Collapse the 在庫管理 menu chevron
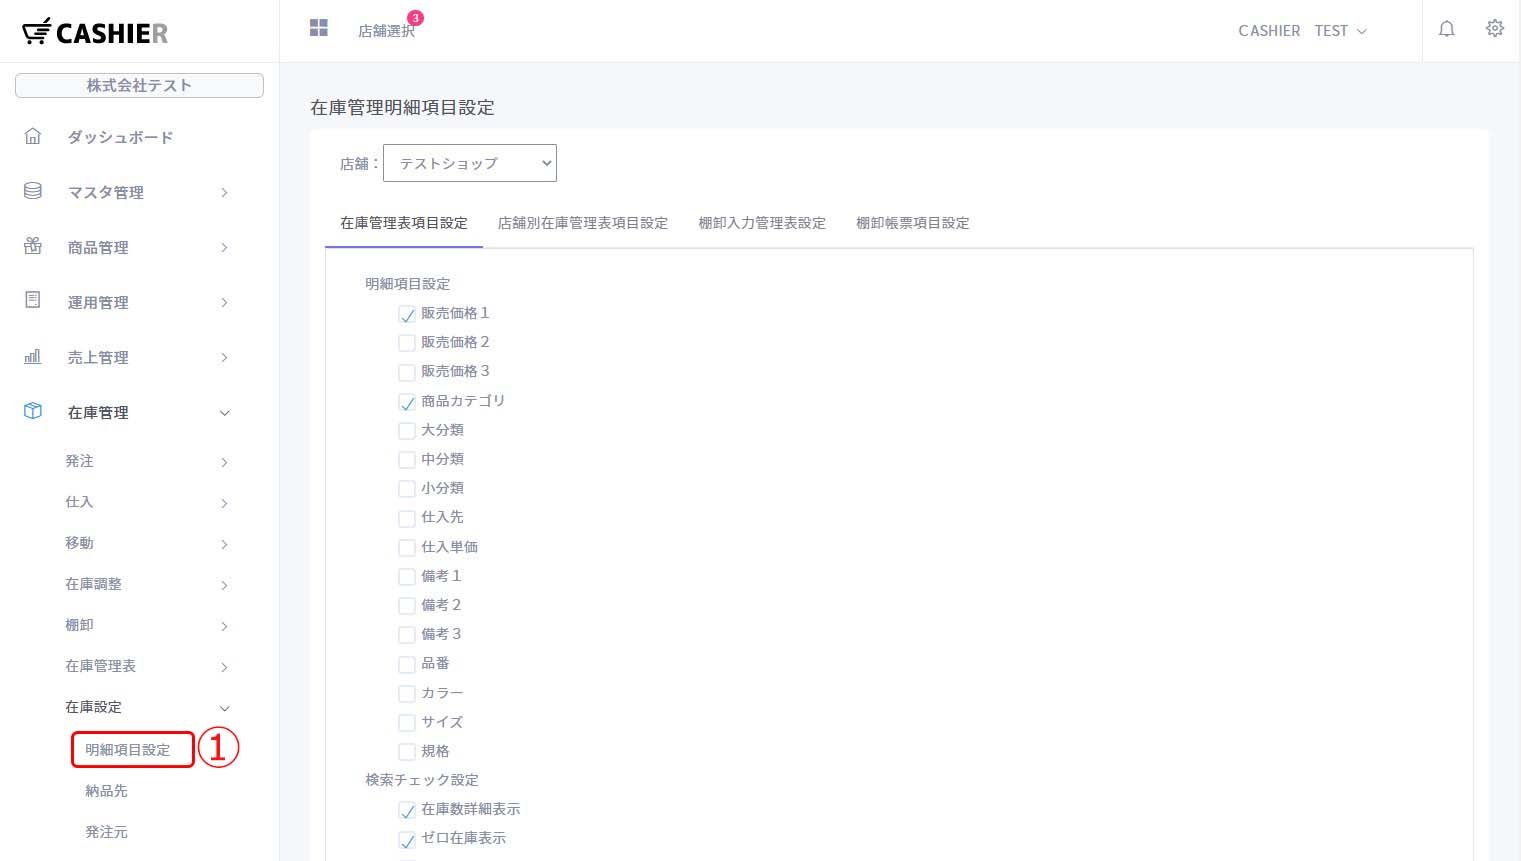Image resolution: width=1521 pixels, height=861 pixels. click(224, 412)
